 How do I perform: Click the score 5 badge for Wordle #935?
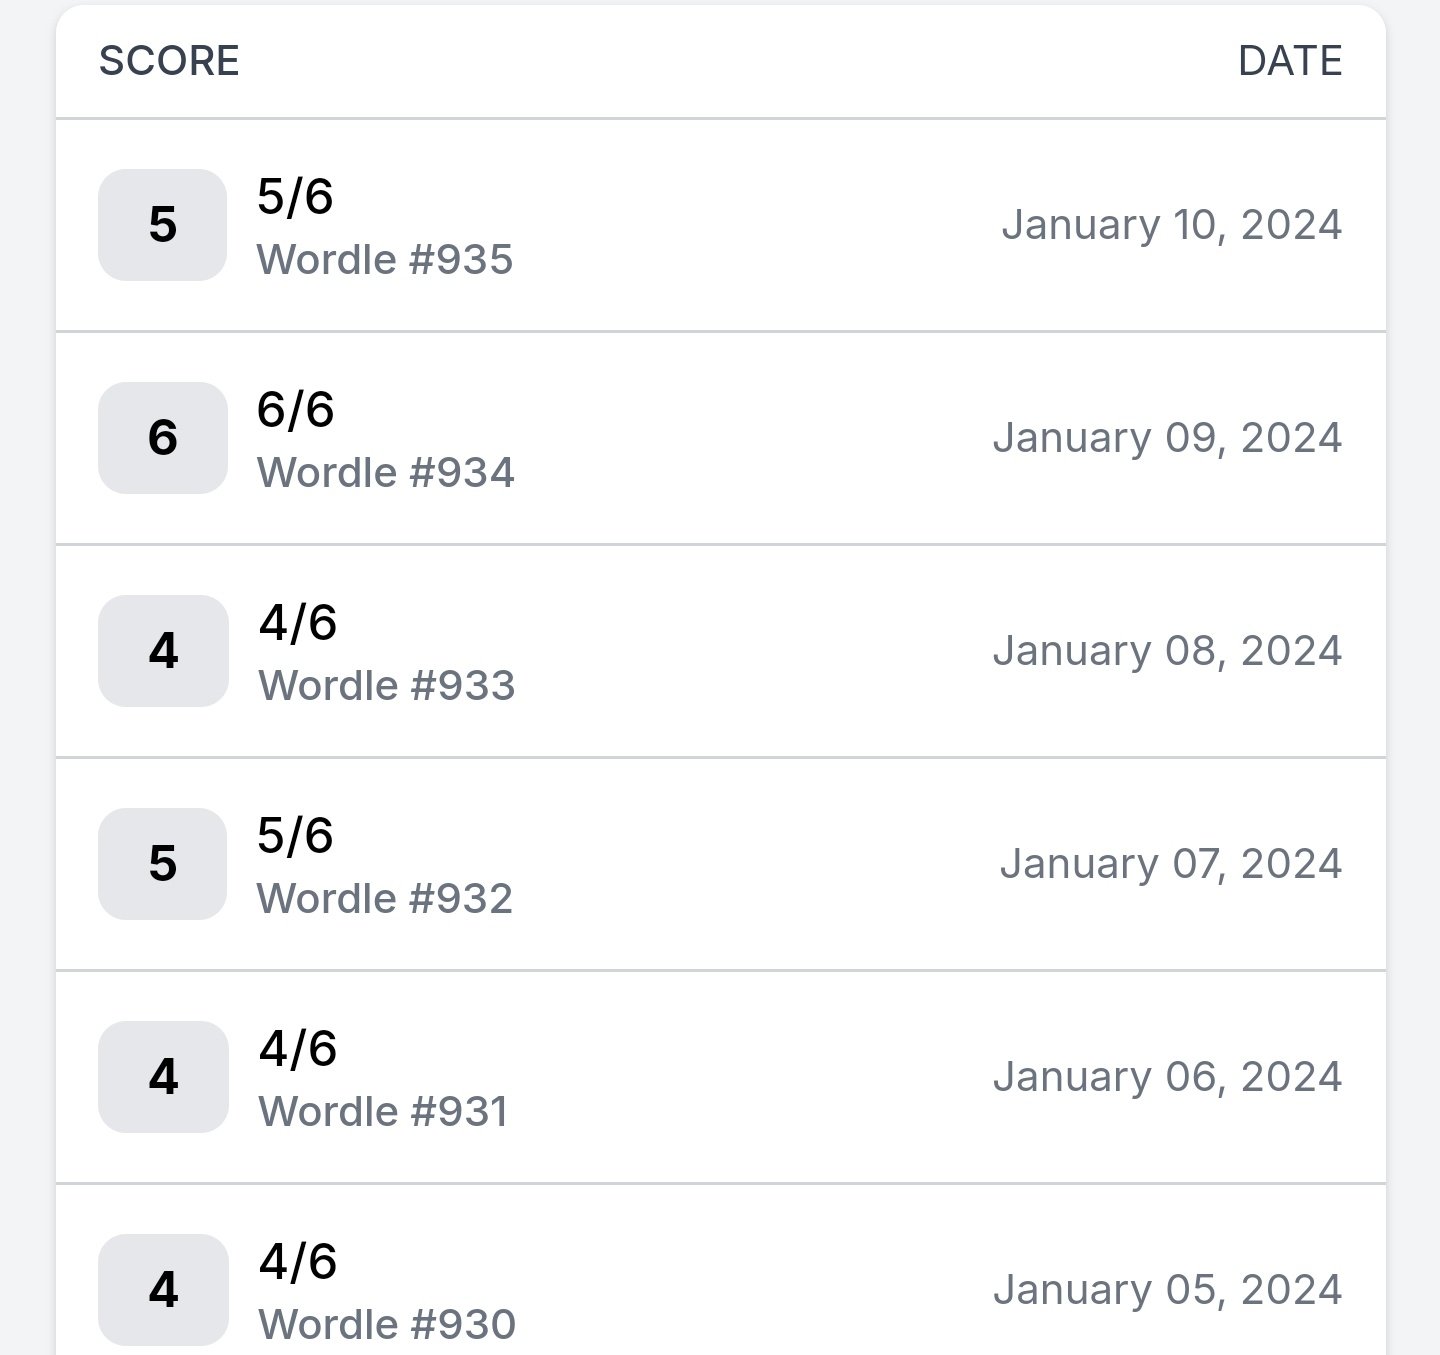click(163, 225)
